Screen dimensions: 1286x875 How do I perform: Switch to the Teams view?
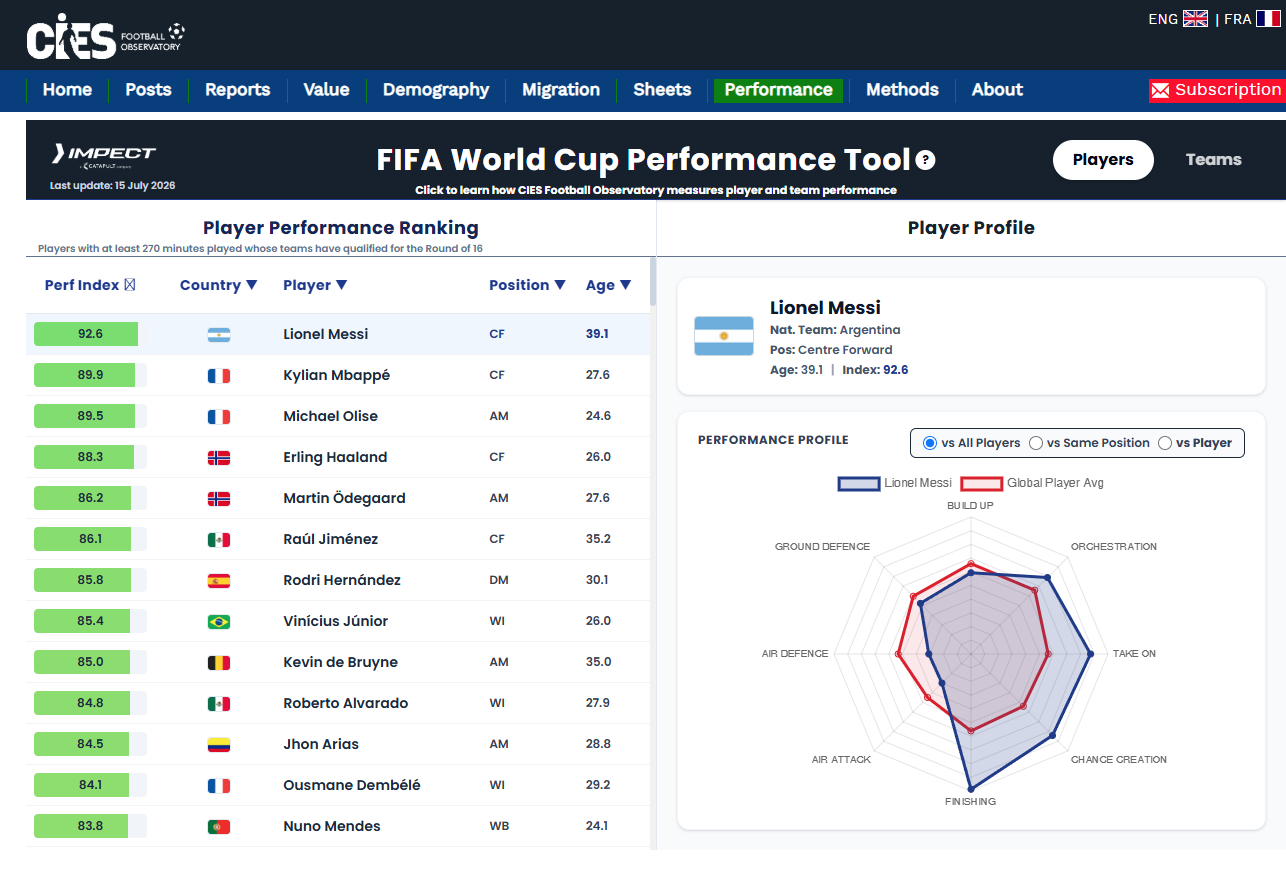[x=1213, y=160]
